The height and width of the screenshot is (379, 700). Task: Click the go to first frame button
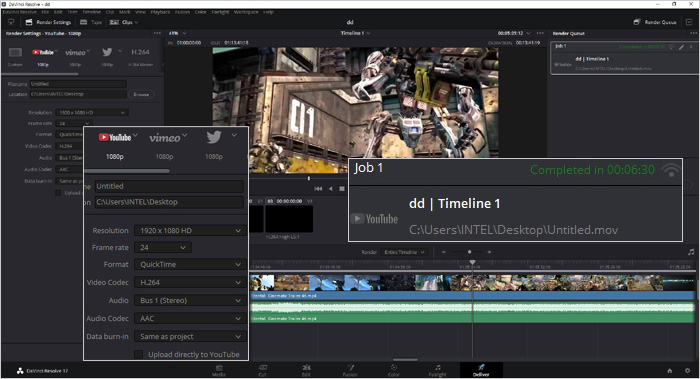click(x=318, y=189)
